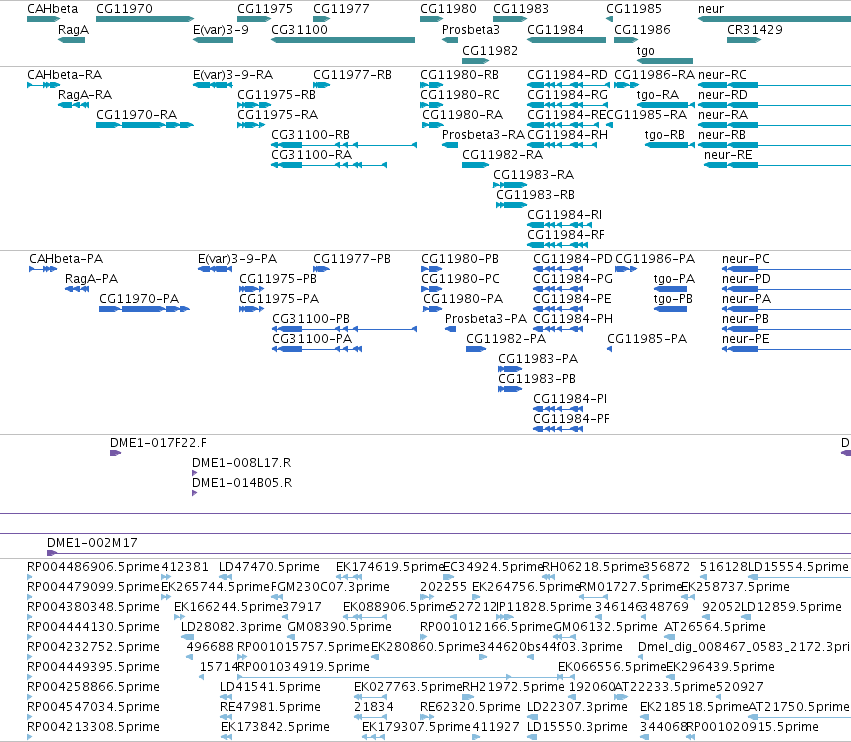Click the CG31100-PA protein label

pos(312,339)
